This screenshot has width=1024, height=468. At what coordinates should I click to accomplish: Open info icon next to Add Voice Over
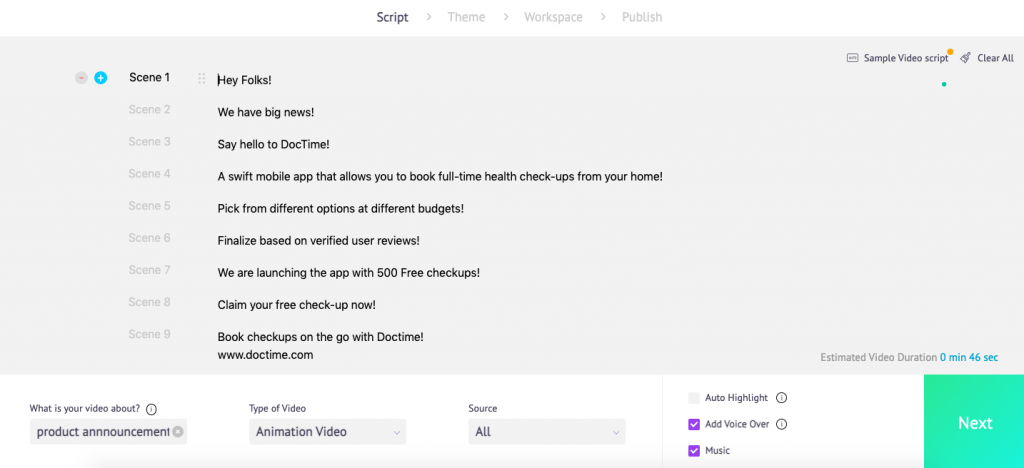(x=782, y=424)
